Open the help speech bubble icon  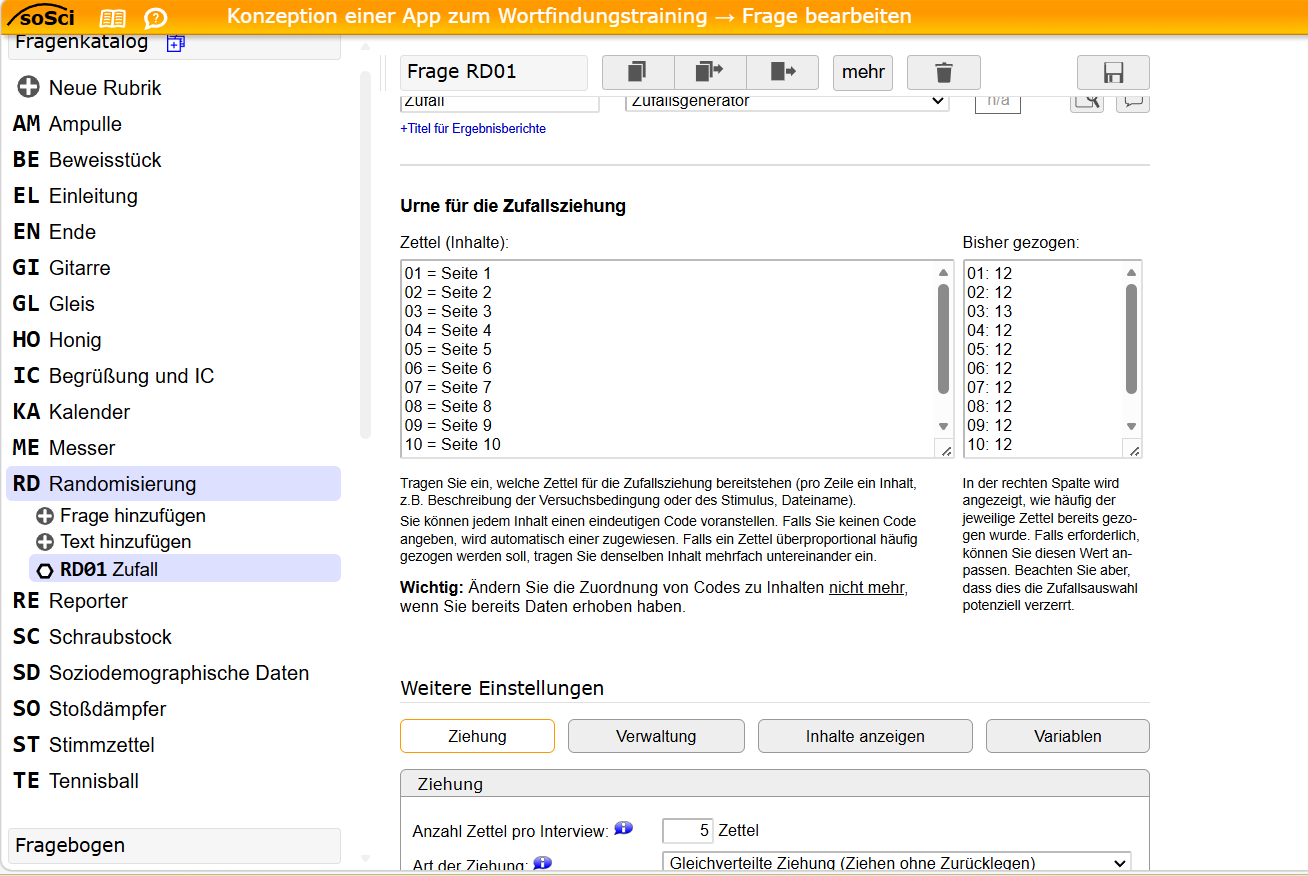[155, 18]
